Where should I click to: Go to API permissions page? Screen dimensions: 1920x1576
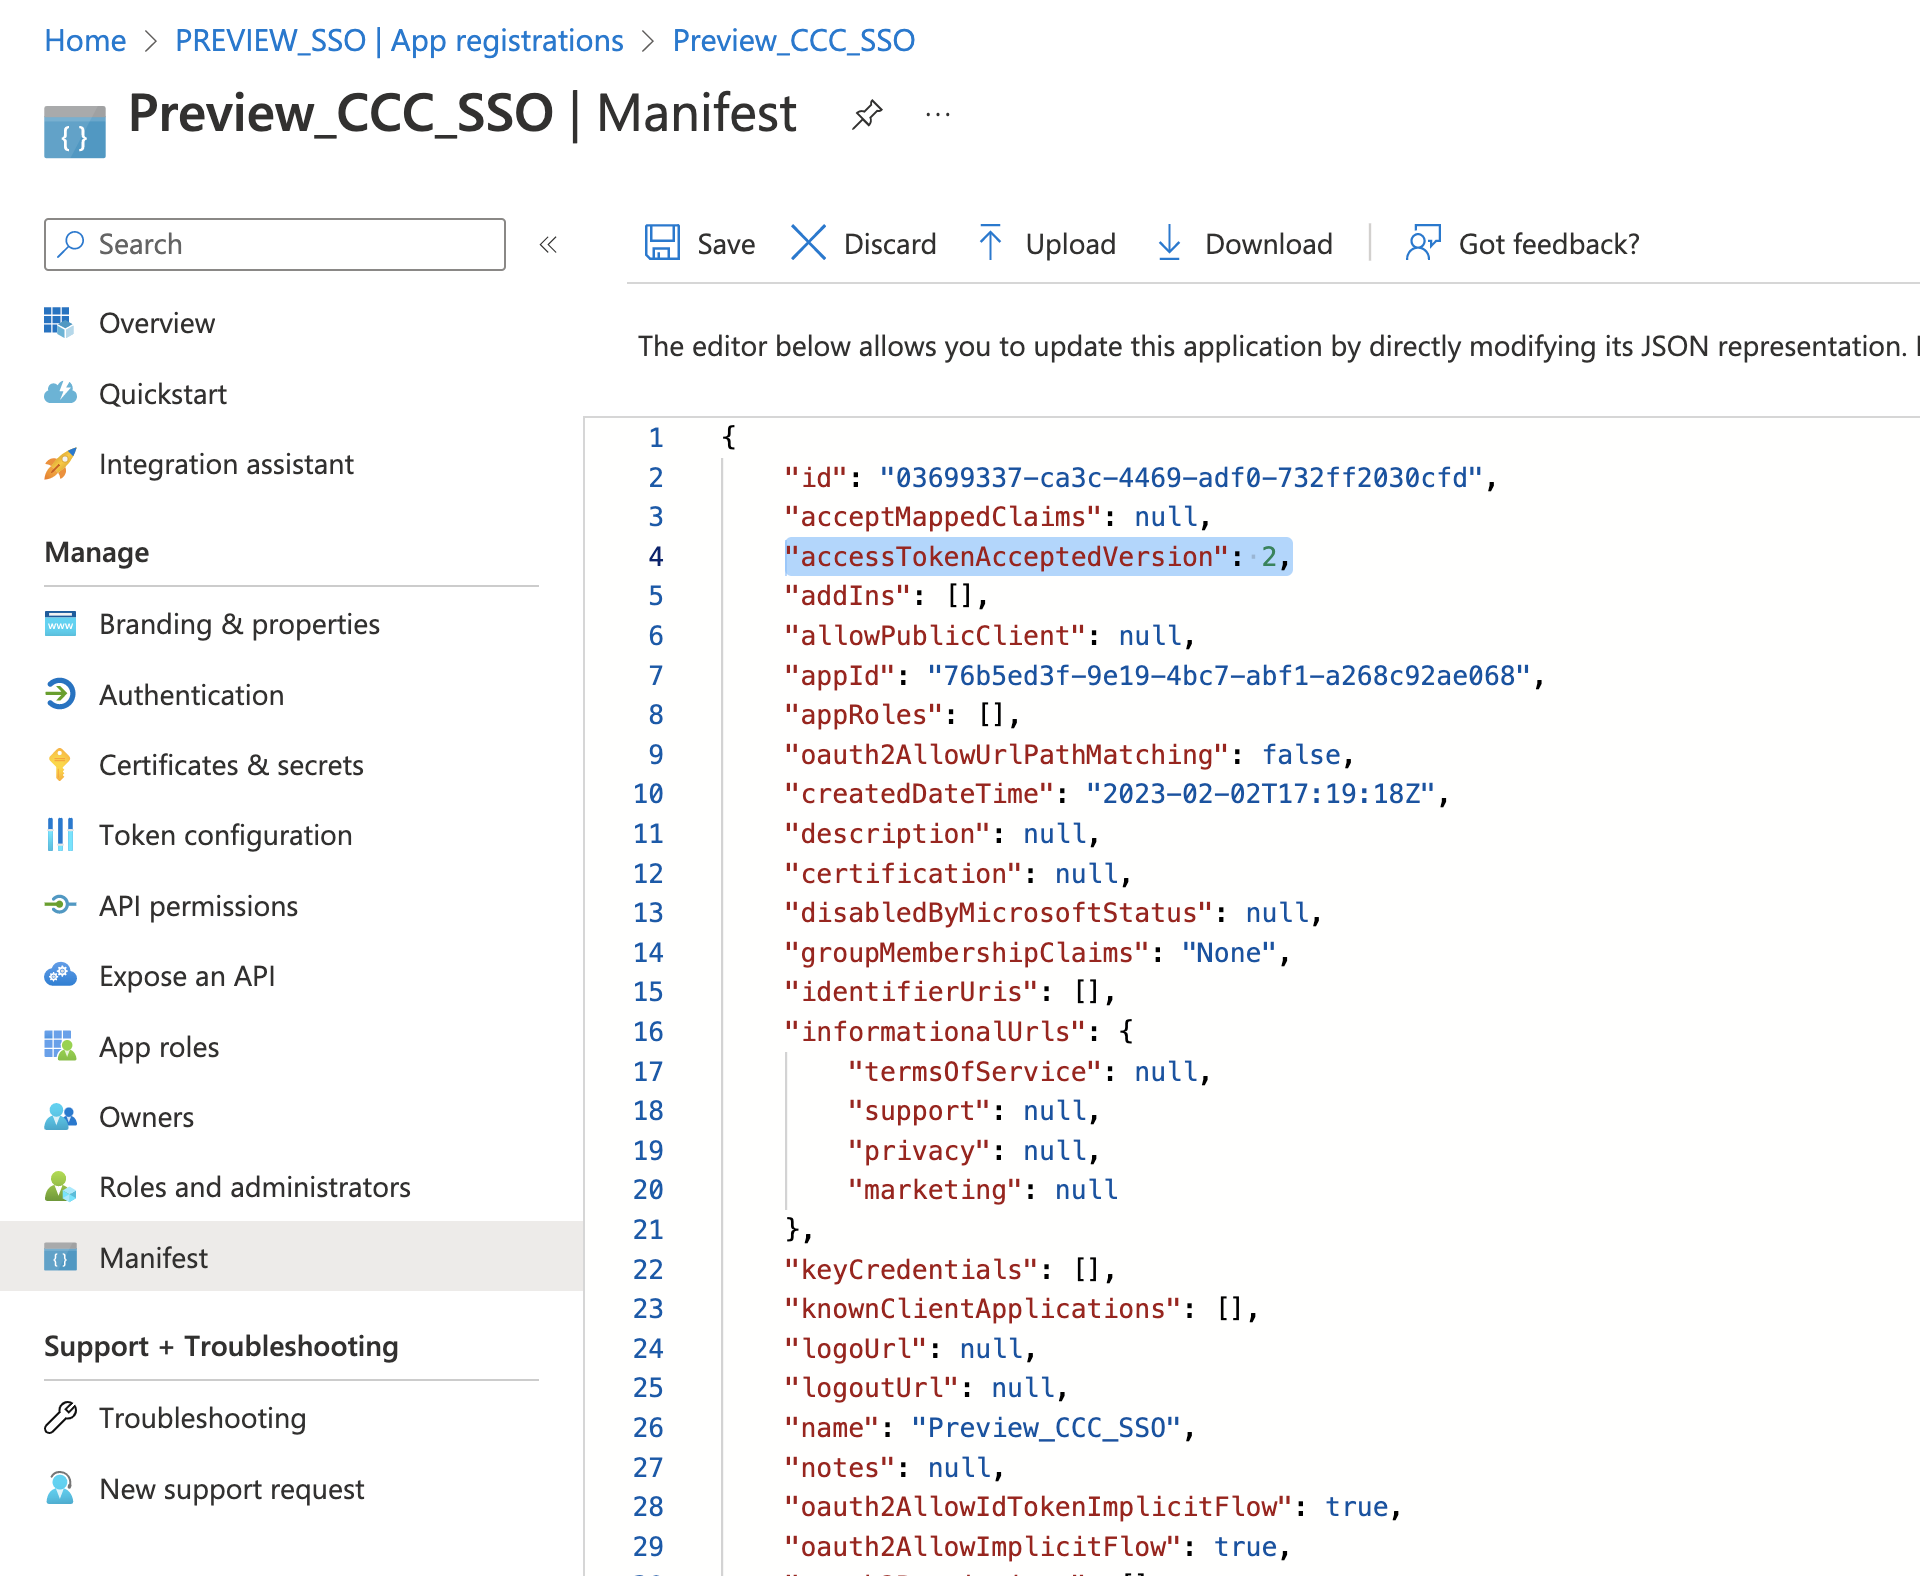click(x=198, y=906)
